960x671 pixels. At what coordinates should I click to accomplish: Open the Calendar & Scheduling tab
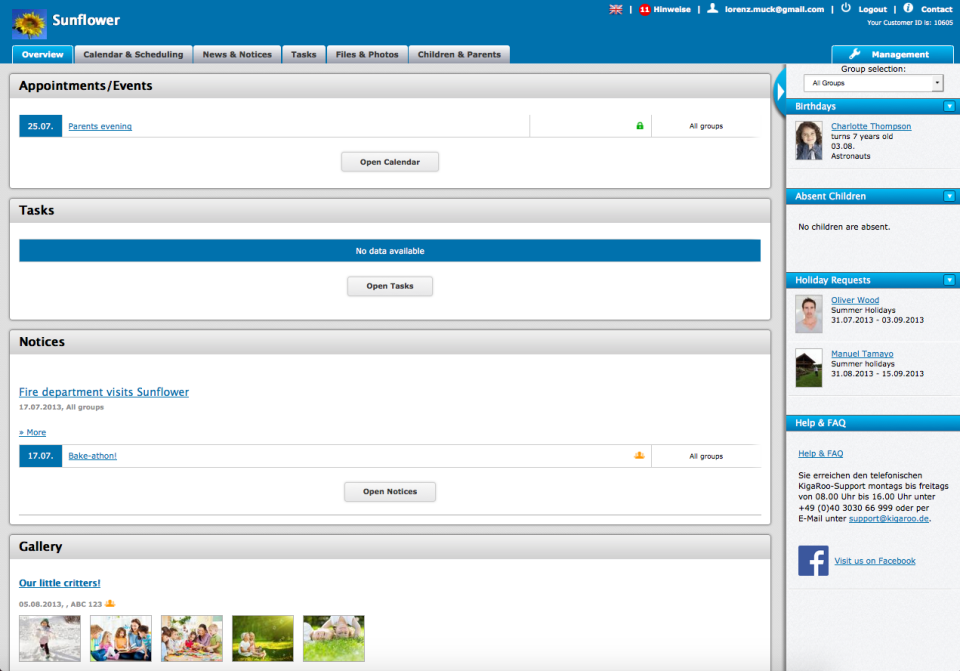[133, 54]
